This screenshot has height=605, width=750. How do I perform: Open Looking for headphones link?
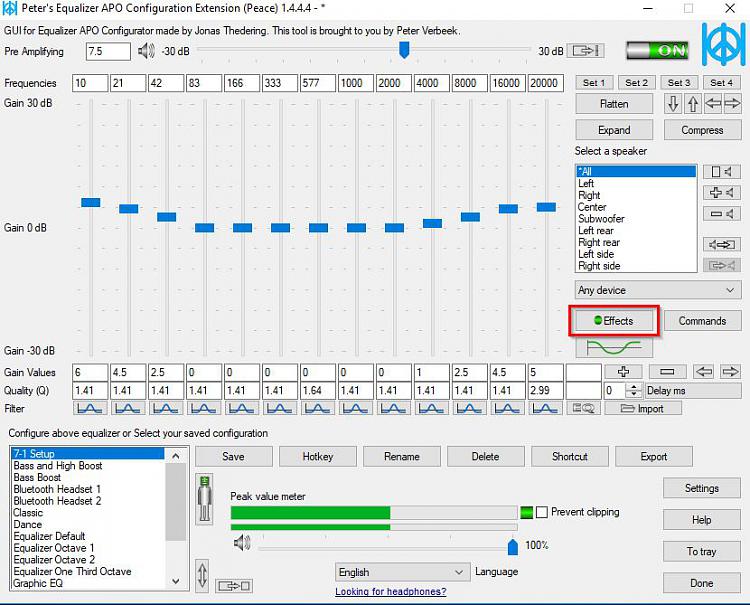[390, 592]
